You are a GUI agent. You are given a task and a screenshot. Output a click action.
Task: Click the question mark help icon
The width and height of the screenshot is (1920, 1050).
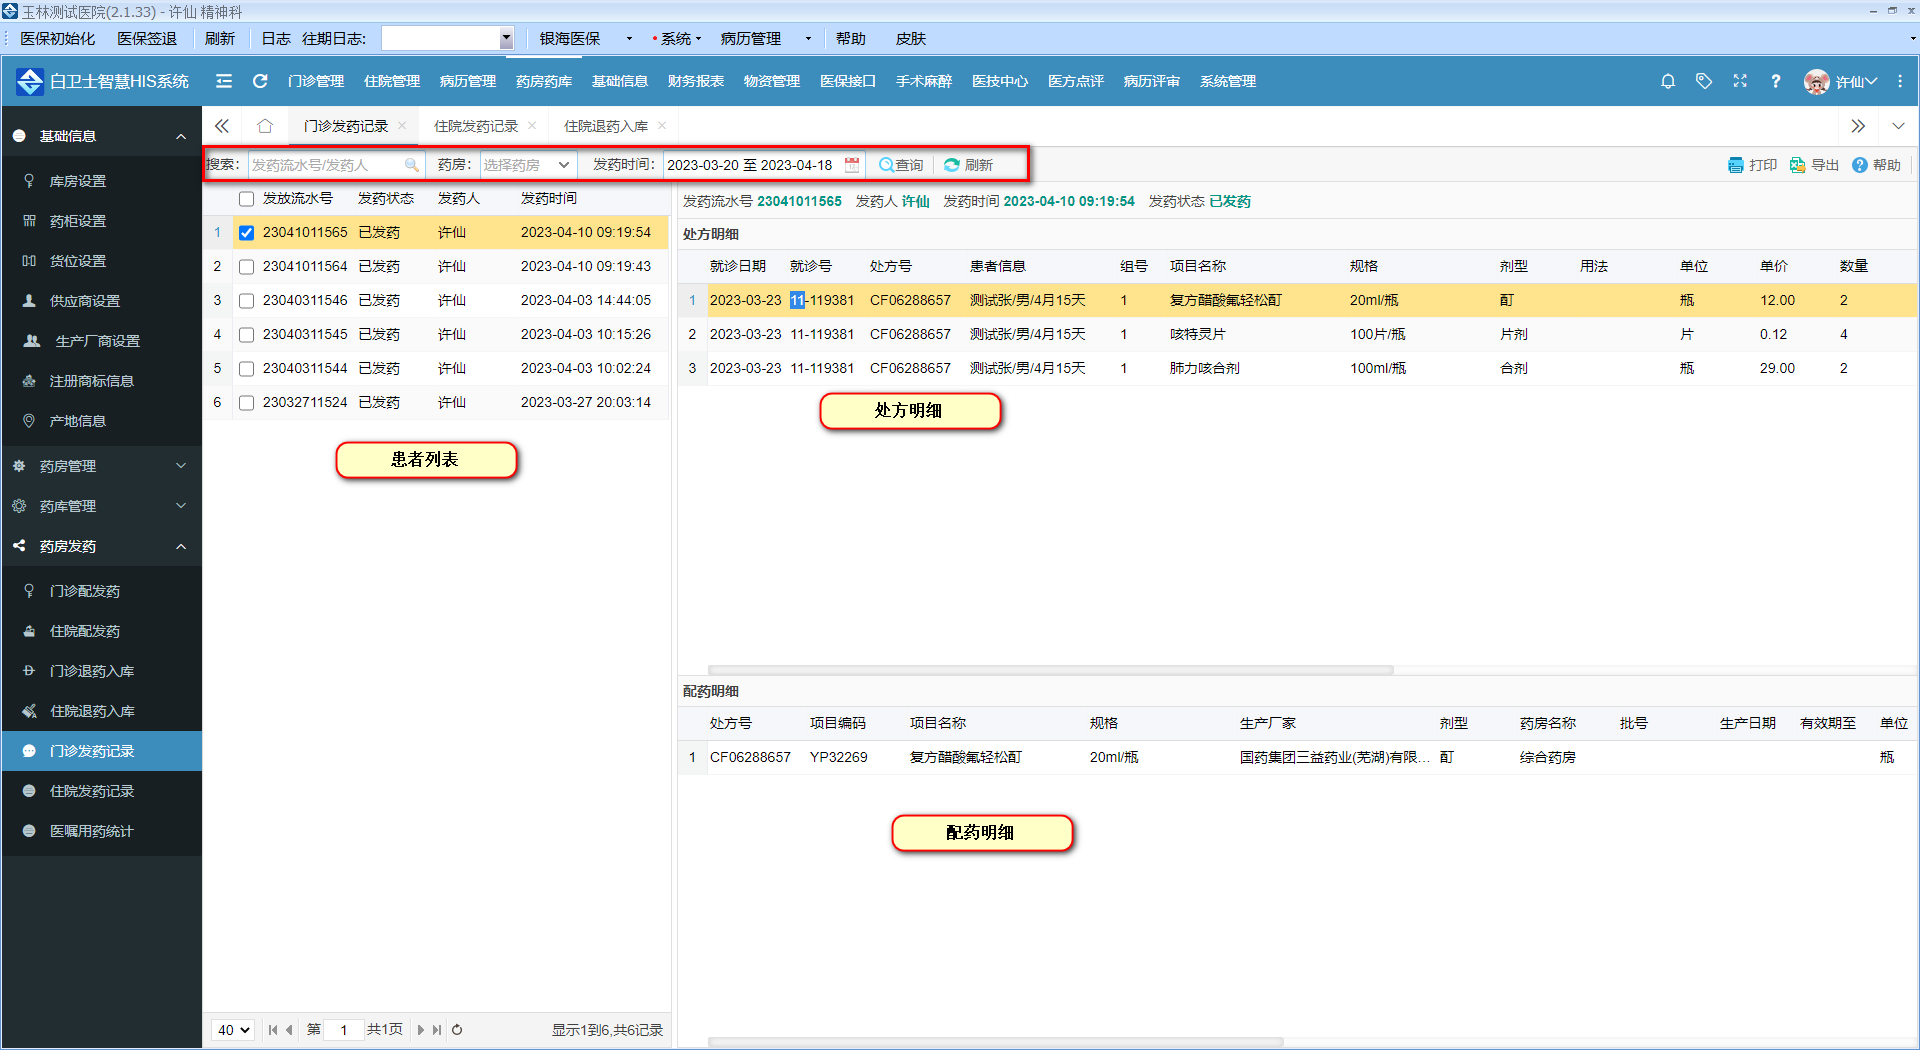pos(1776,81)
